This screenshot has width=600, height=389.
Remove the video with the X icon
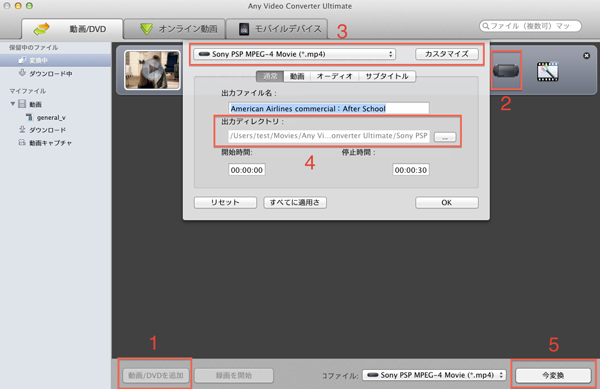point(586,56)
